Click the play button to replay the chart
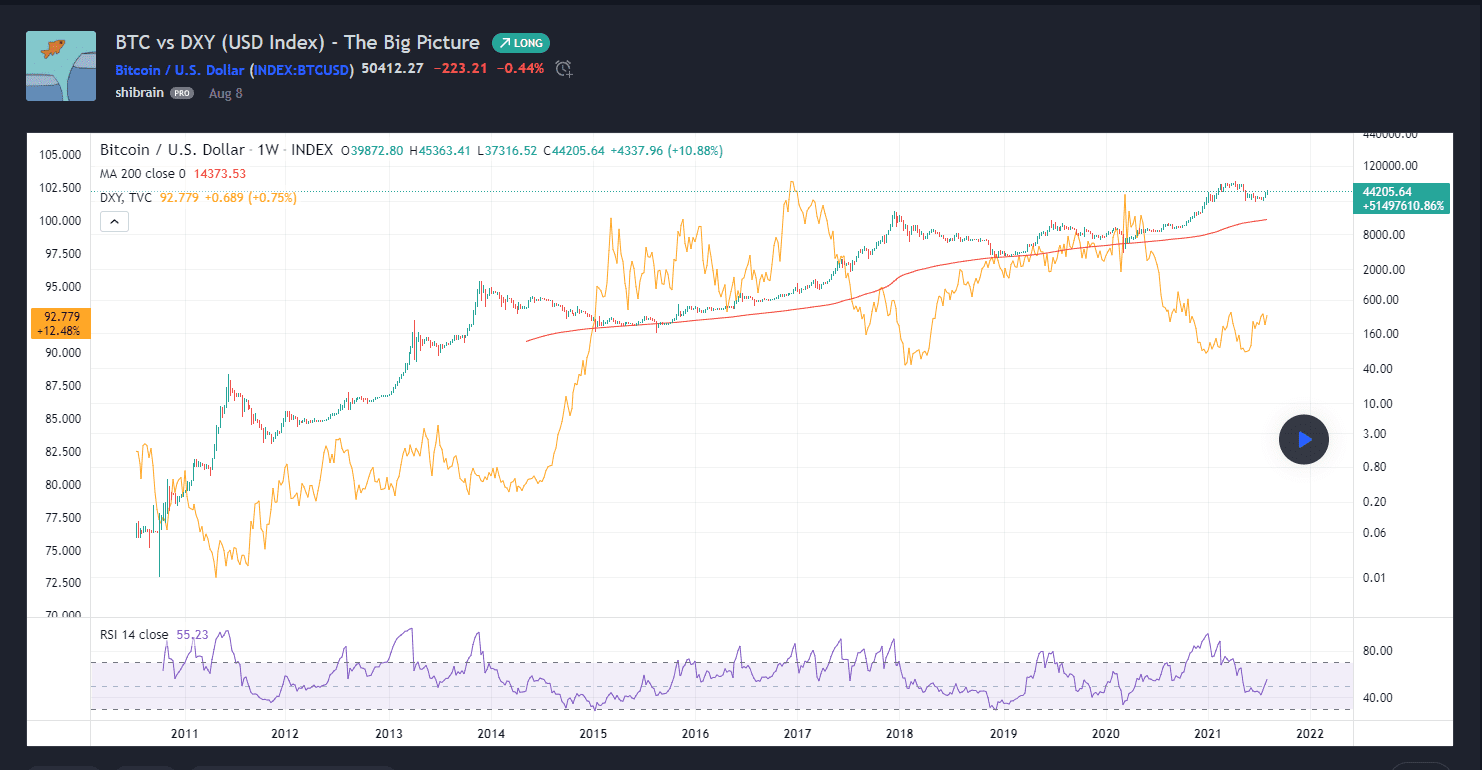1482x770 pixels. coord(1303,439)
